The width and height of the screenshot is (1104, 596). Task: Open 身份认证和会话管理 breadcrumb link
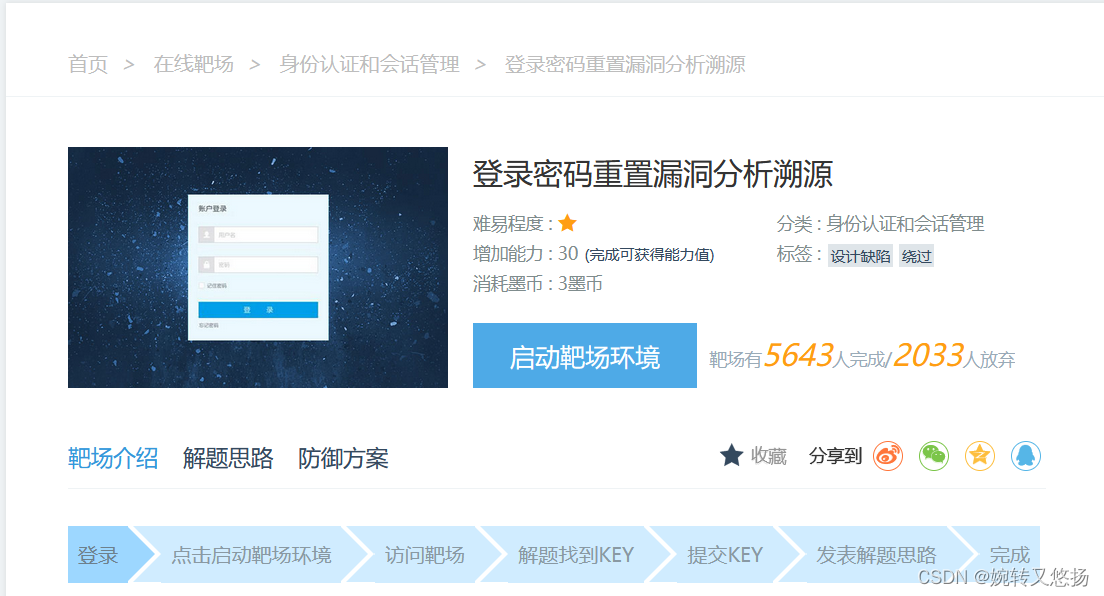[x=369, y=64]
